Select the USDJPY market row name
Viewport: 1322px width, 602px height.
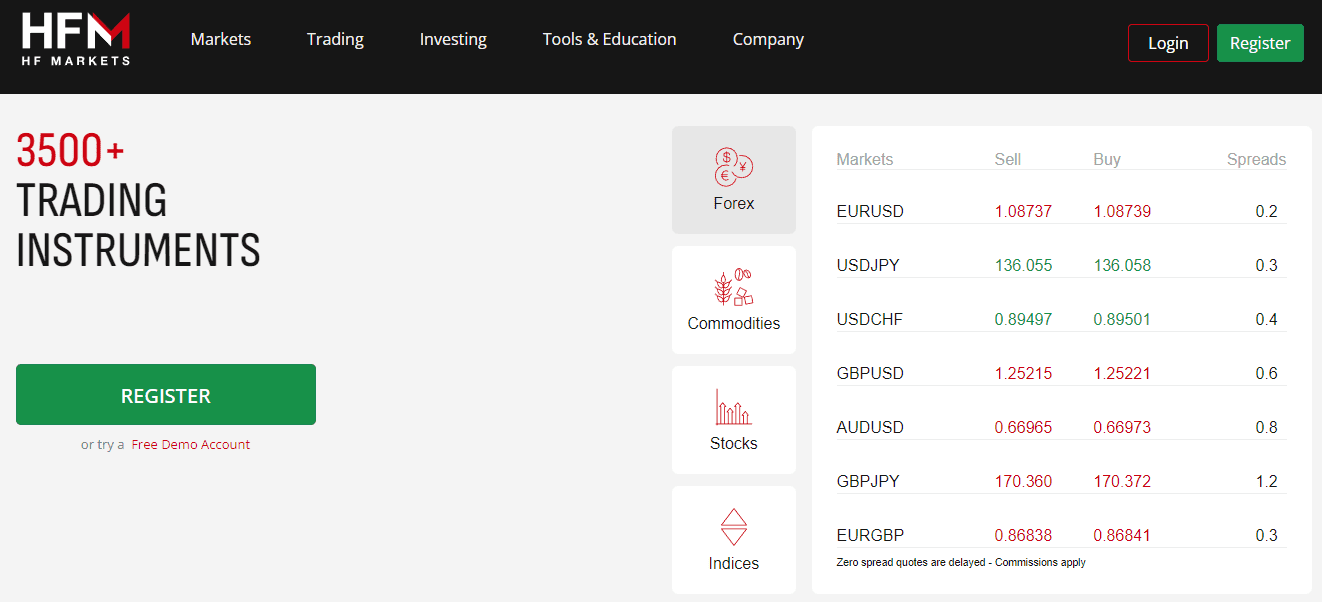click(x=868, y=266)
